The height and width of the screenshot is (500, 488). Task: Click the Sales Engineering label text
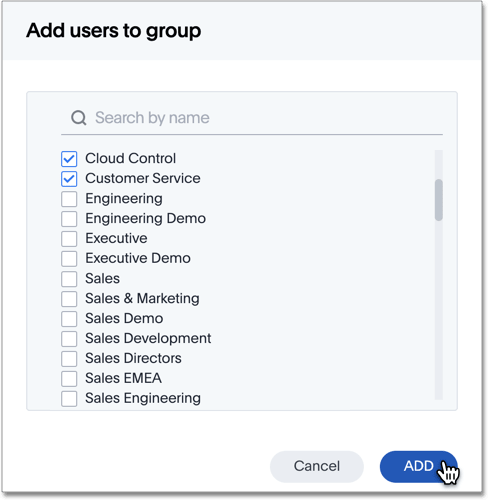point(143,398)
